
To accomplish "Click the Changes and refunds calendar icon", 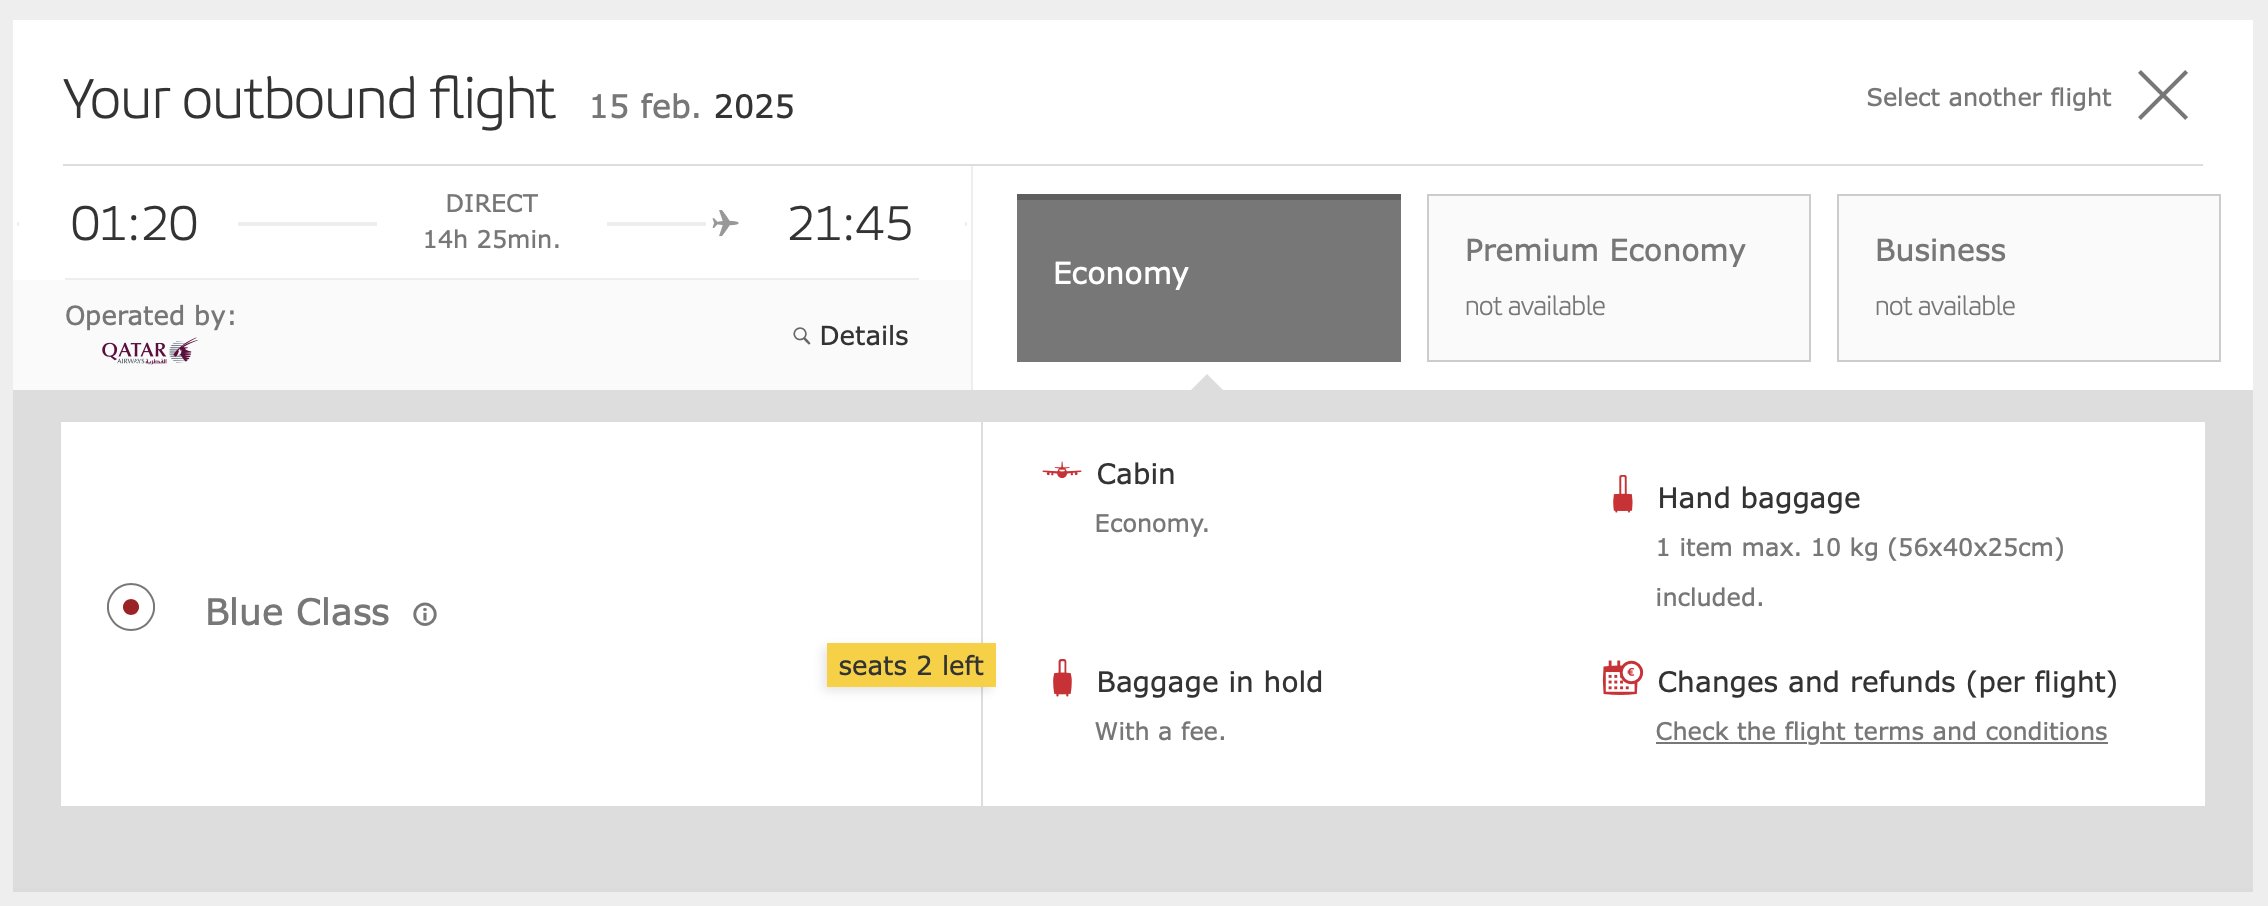I will pyautogui.click(x=1622, y=677).
